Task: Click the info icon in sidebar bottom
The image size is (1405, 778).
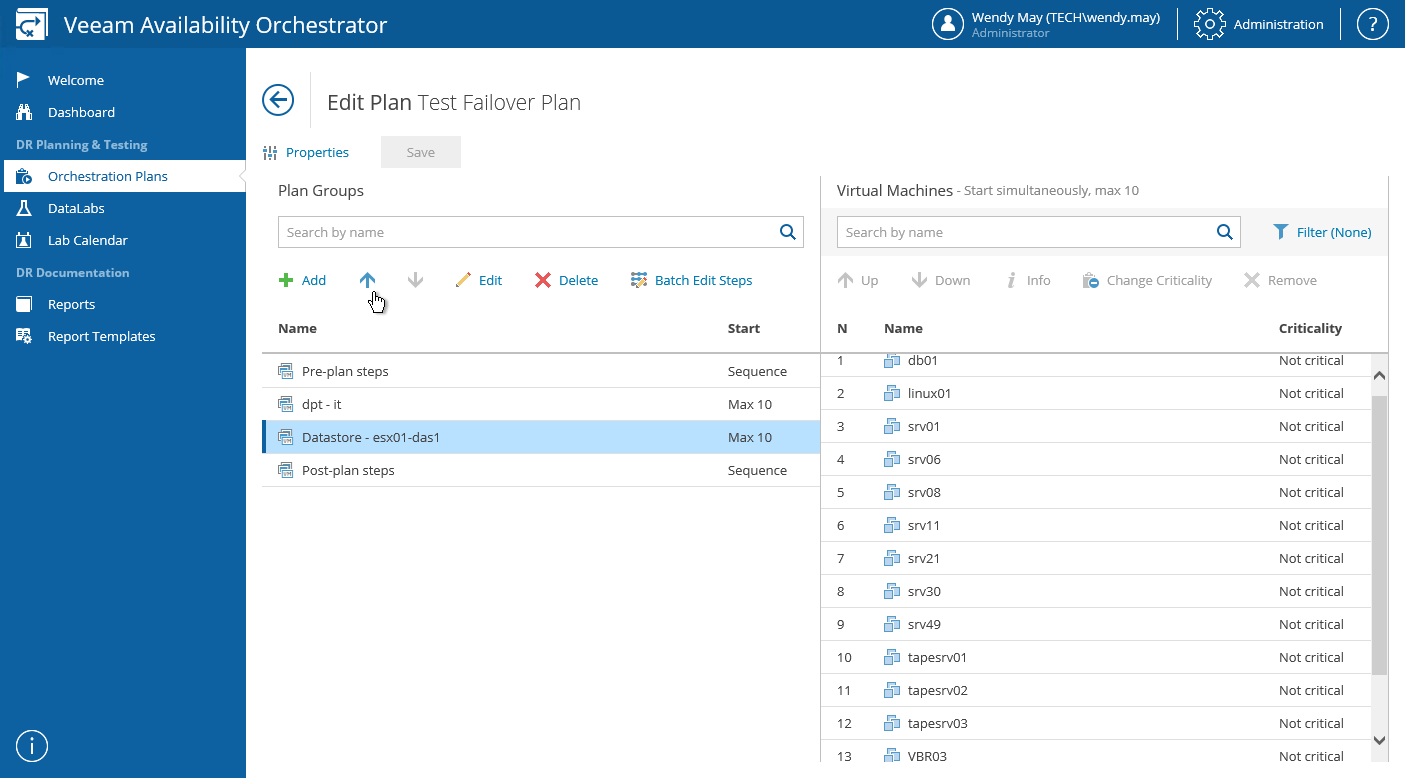Action: click(33, 746)
